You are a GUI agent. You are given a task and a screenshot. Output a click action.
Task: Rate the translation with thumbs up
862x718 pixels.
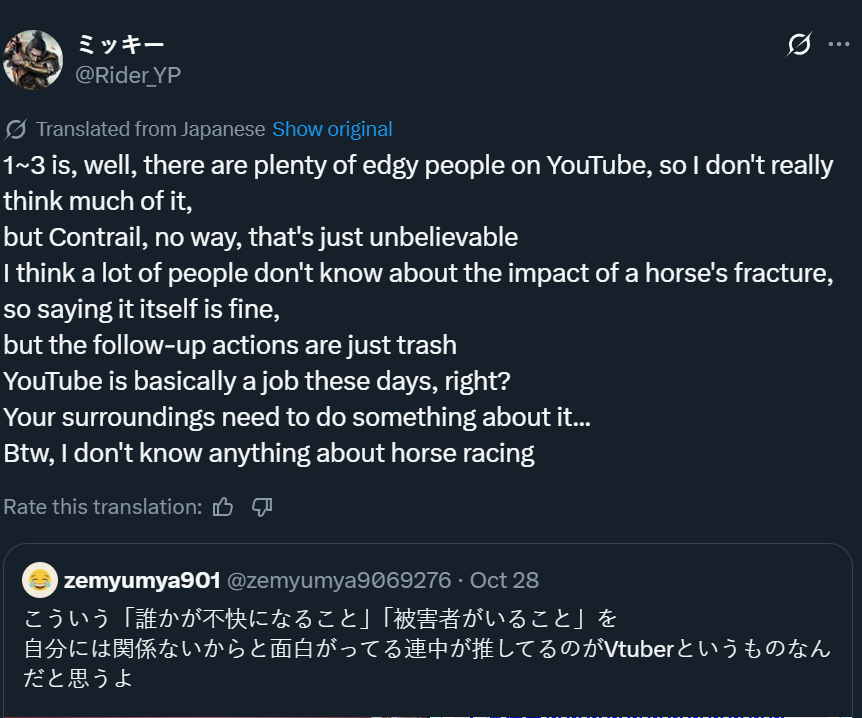[x=223, y=507]
